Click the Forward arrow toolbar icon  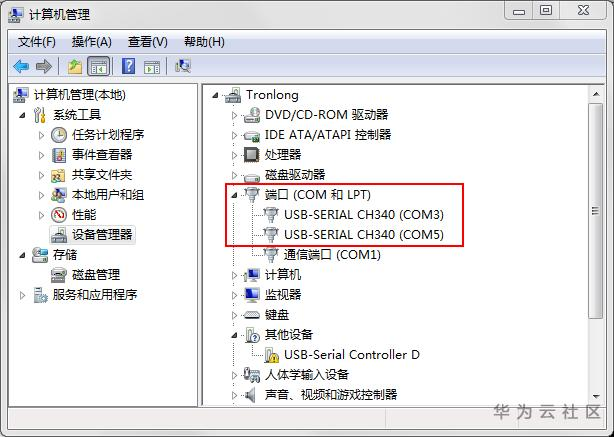pos(43,66)
